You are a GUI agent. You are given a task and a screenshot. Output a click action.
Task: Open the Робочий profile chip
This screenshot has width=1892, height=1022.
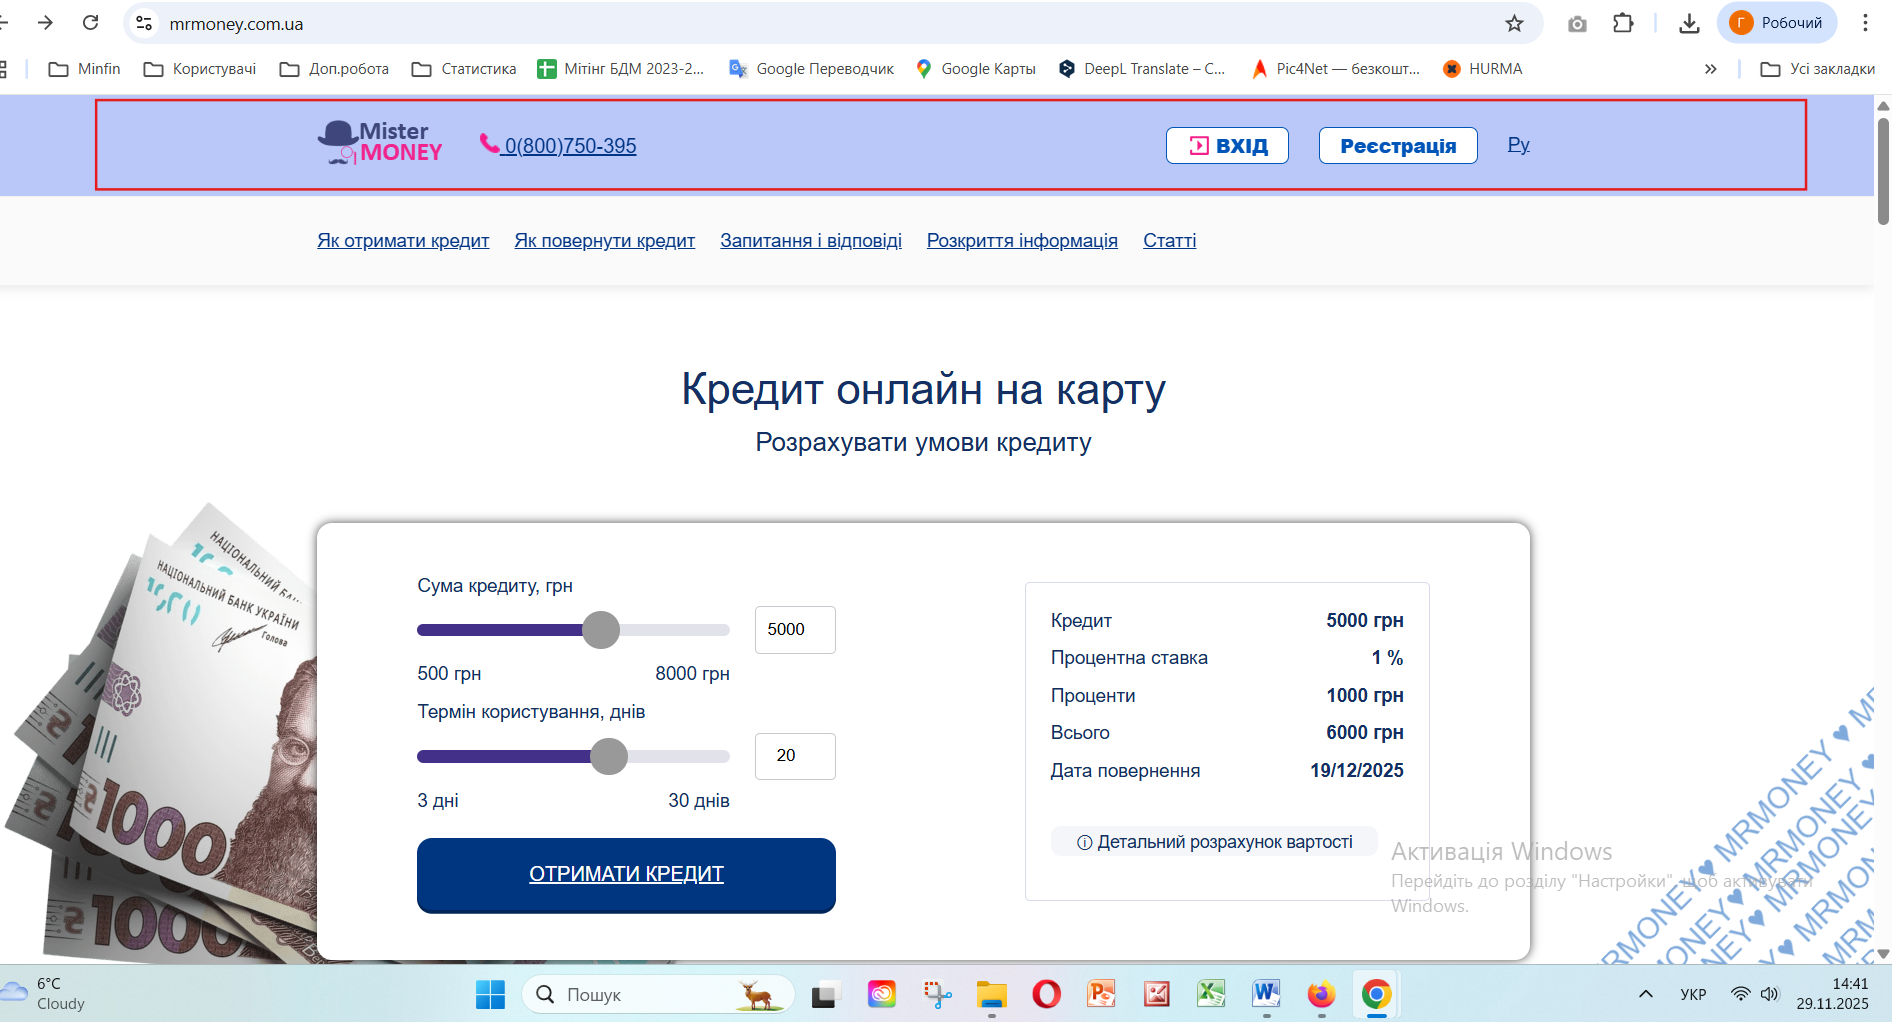pos(1777,23)
